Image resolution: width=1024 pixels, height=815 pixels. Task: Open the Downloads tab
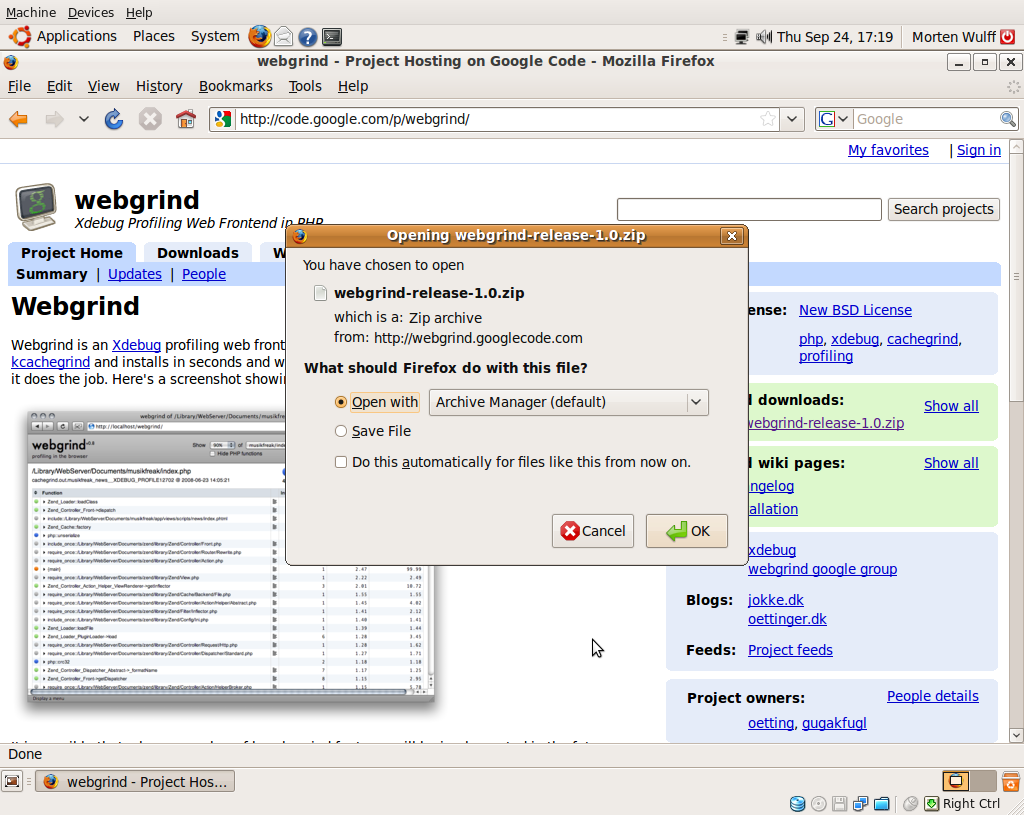coord(197,253)
